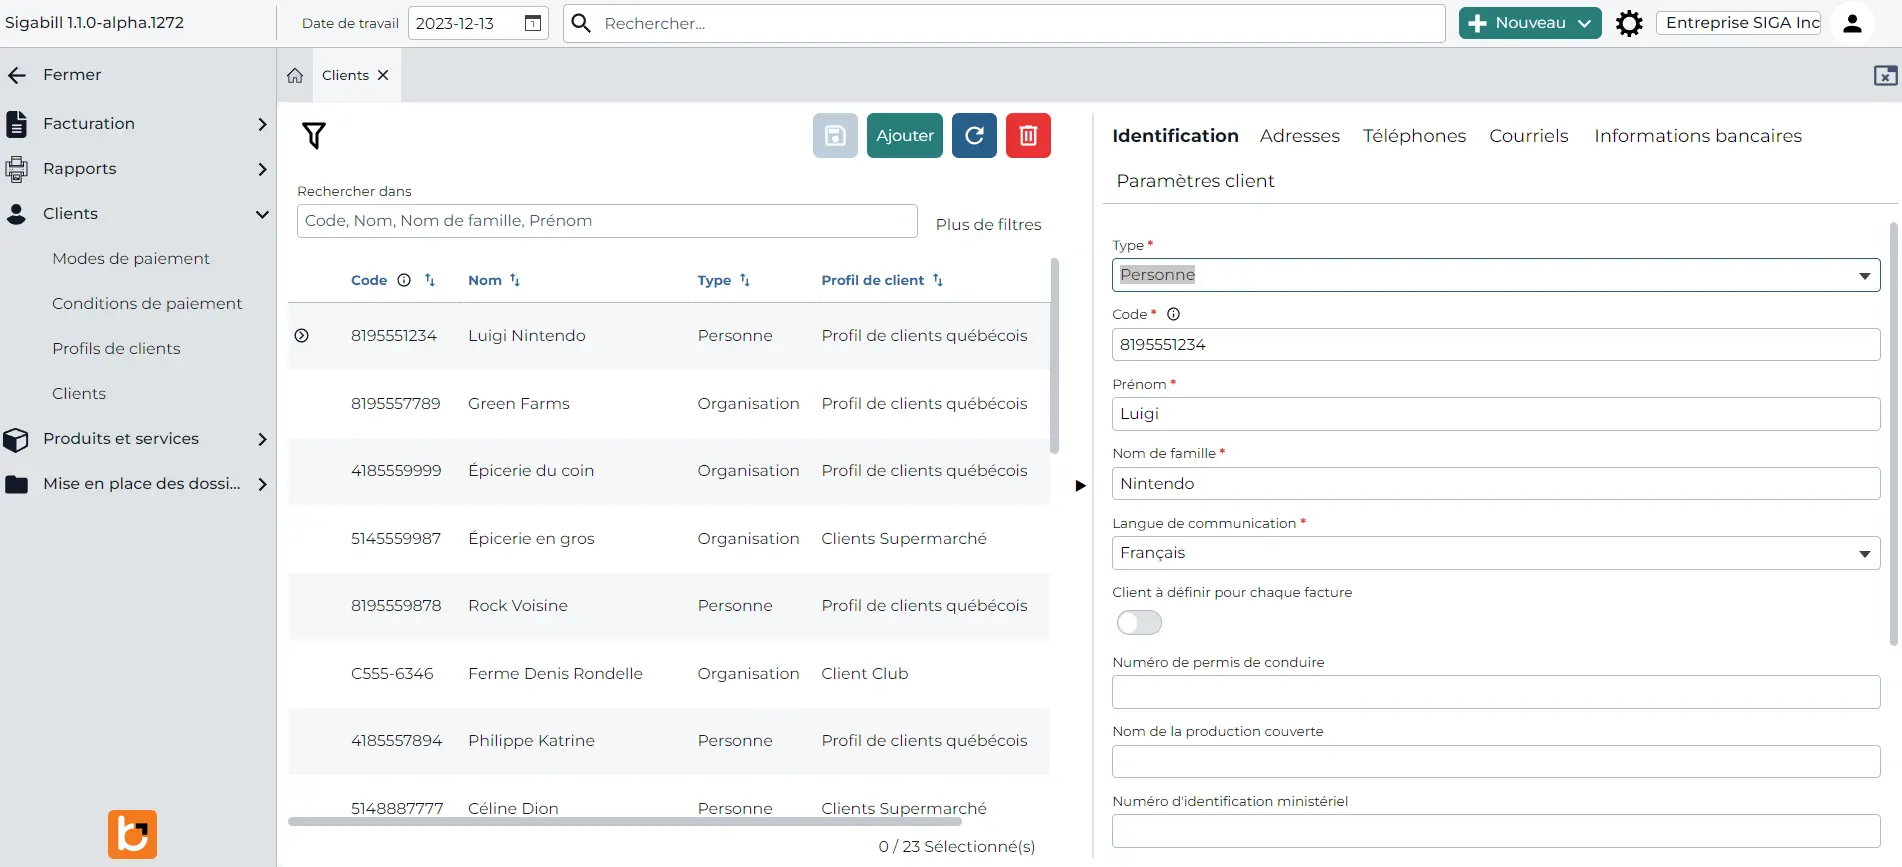Click Plus de filtres link
This screenshot has height=867, width=1902.
click(988, 224)
